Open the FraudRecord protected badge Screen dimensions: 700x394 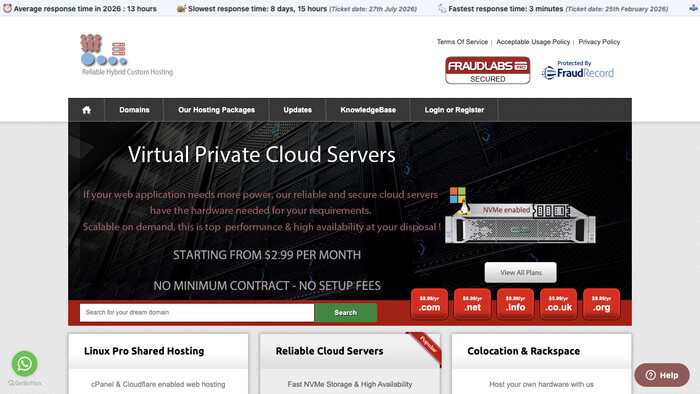pos(578,70)
